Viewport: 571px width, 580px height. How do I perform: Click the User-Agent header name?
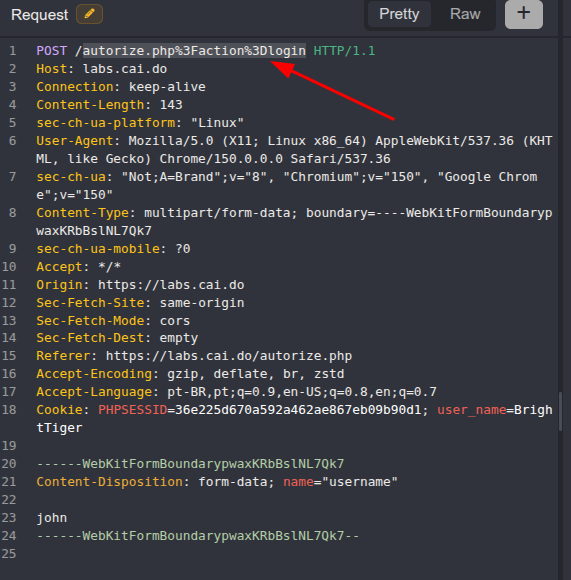point(75,141)
